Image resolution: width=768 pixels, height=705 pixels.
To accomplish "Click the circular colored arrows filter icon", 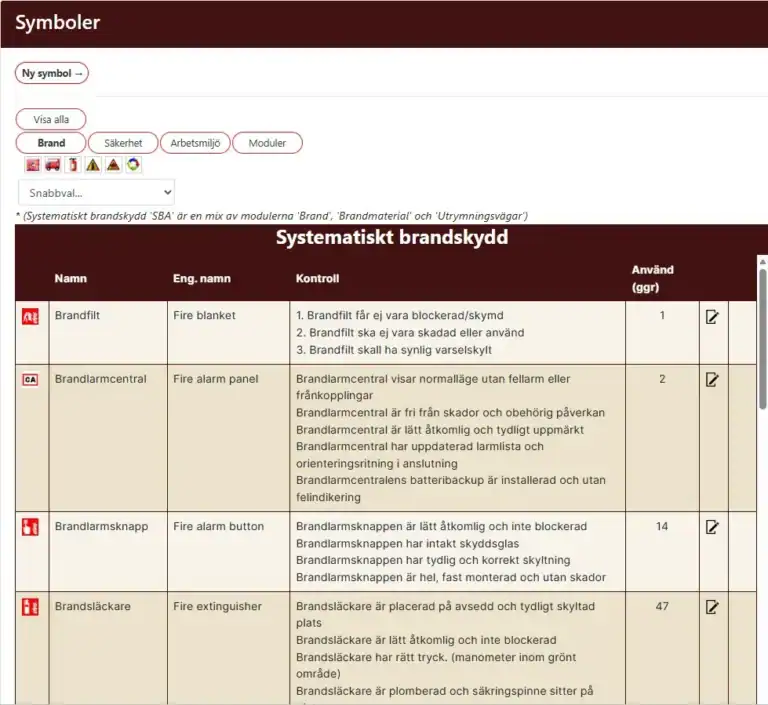I will coord(133,165).
